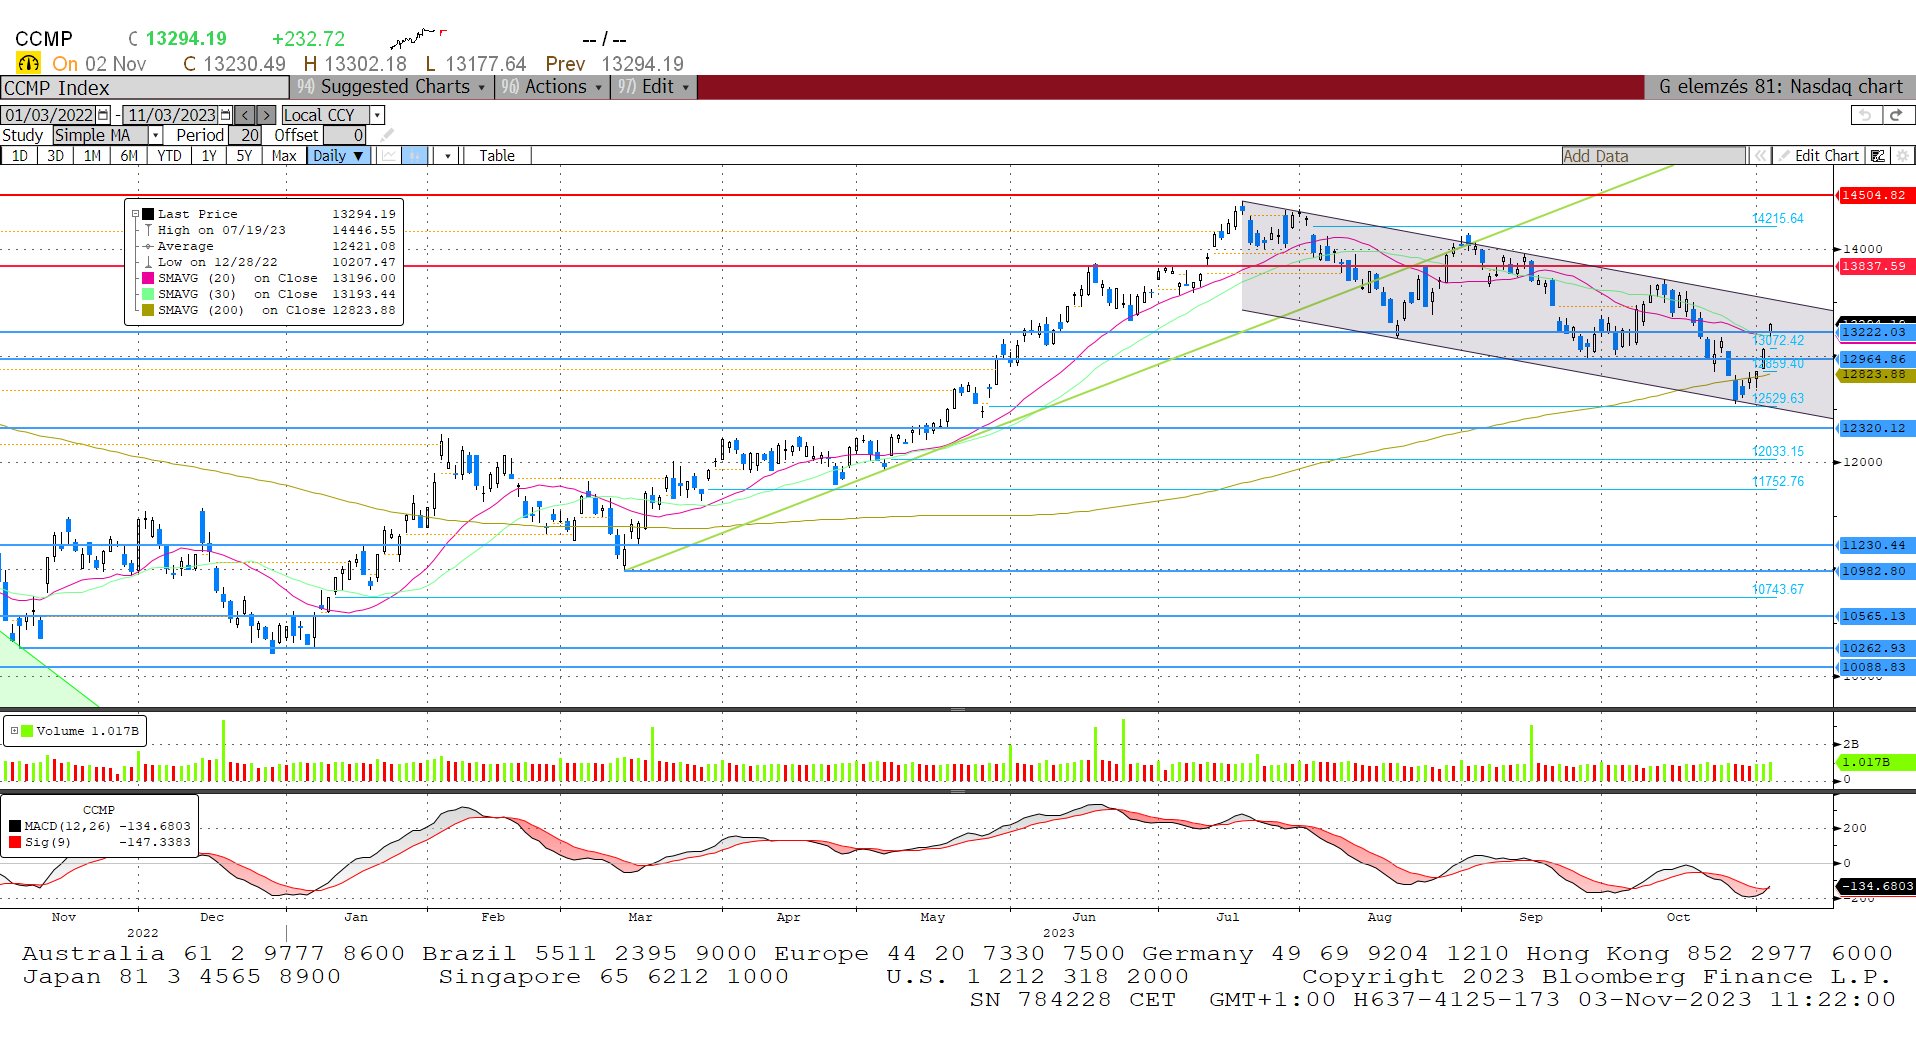
Task: Click the Average marker icon in legend
Action: point(148,246)
